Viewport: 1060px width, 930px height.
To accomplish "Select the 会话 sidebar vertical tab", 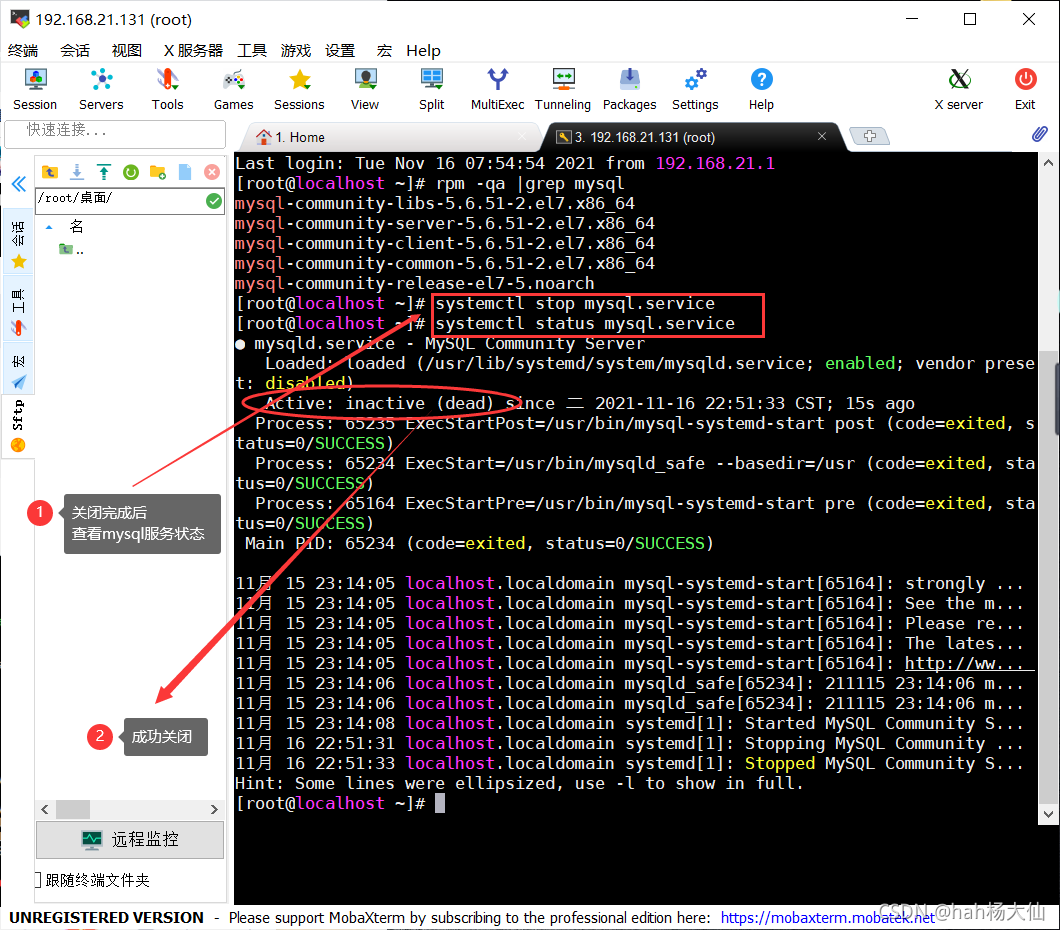I will point(18,242).
